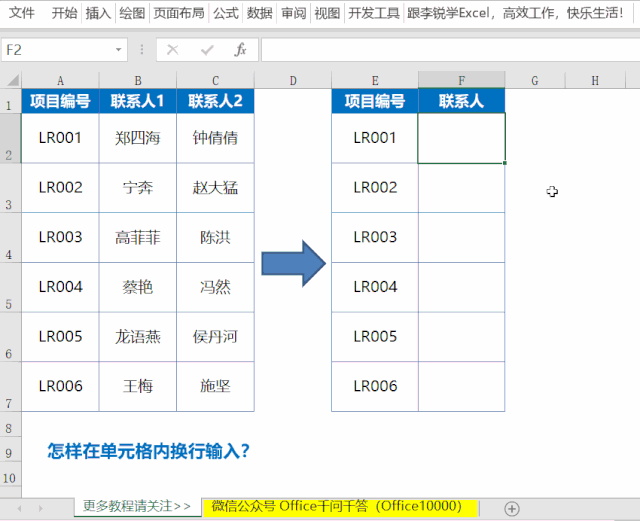
Task: Select column C header
Action: [216, 80]
